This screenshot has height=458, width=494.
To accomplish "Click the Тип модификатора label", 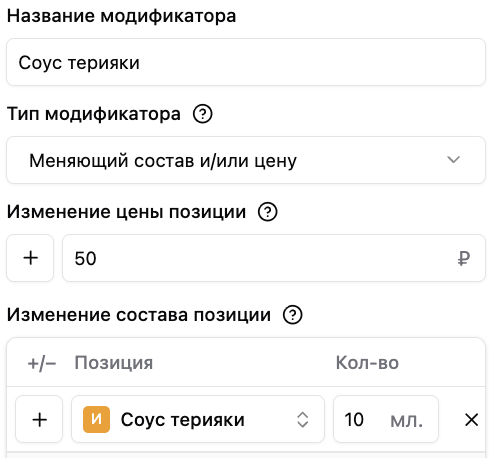I will (x=94, y=114).
